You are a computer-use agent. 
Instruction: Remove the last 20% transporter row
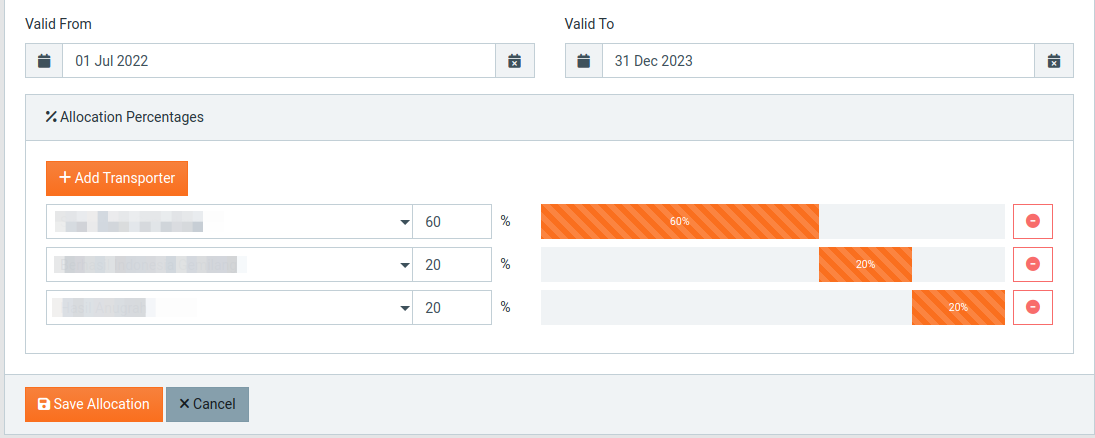tap(1033, 307)
